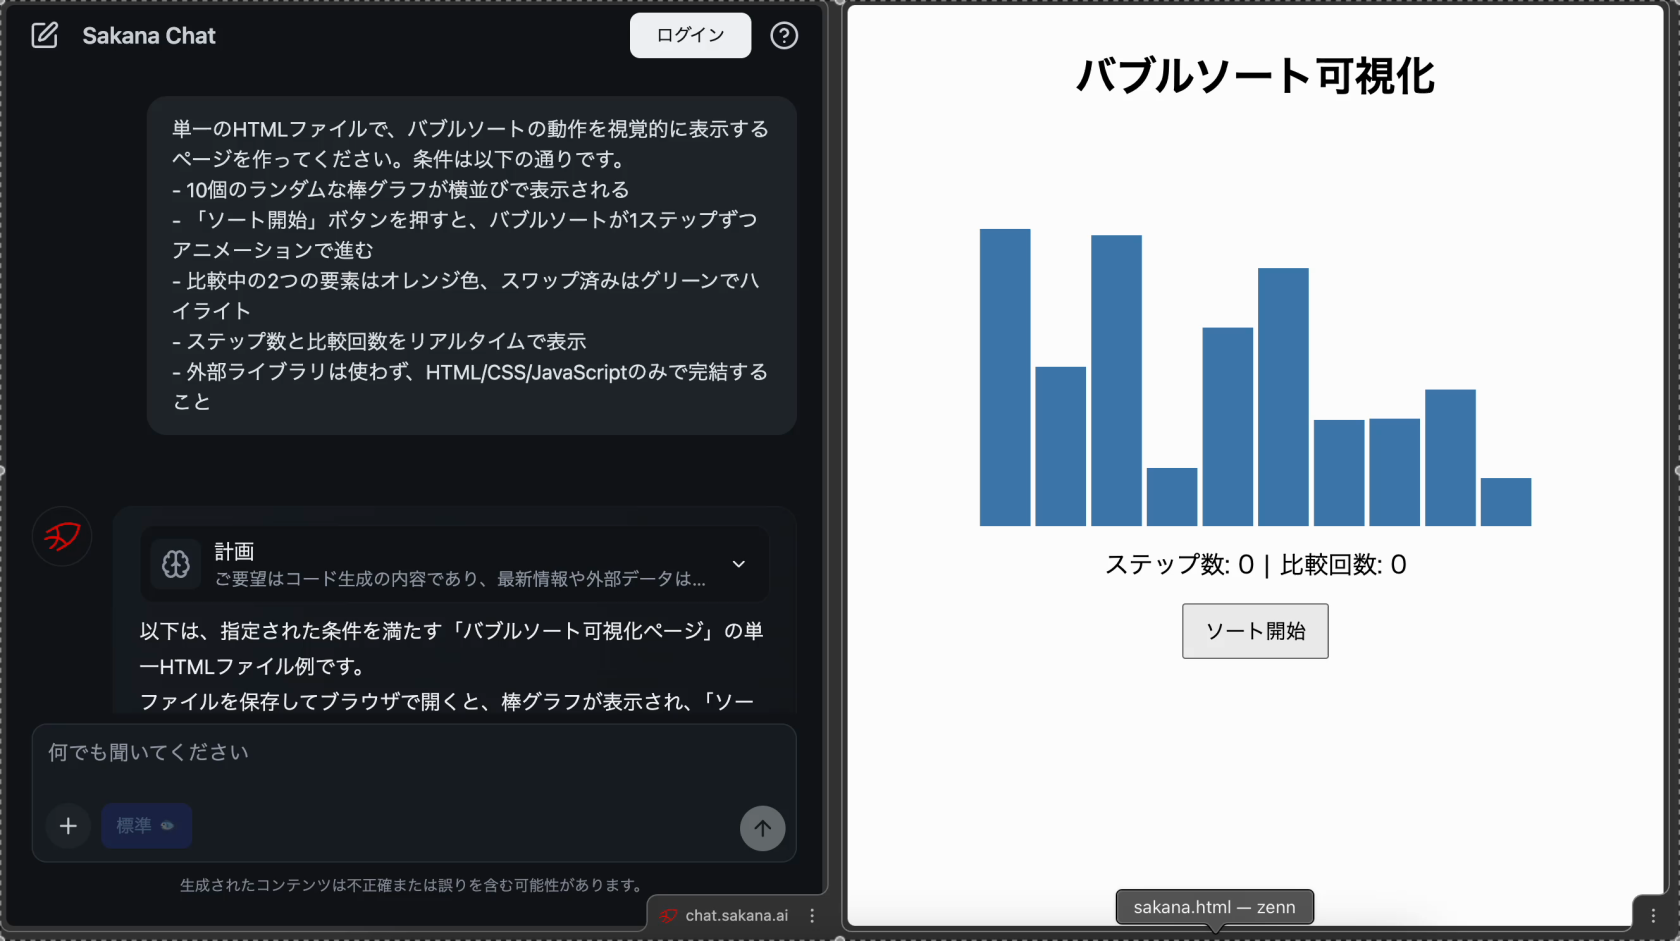Viewport: 1680px width, 941px height.
Task: Click the plus attachment button in the input box
Action: coord(67,826)
